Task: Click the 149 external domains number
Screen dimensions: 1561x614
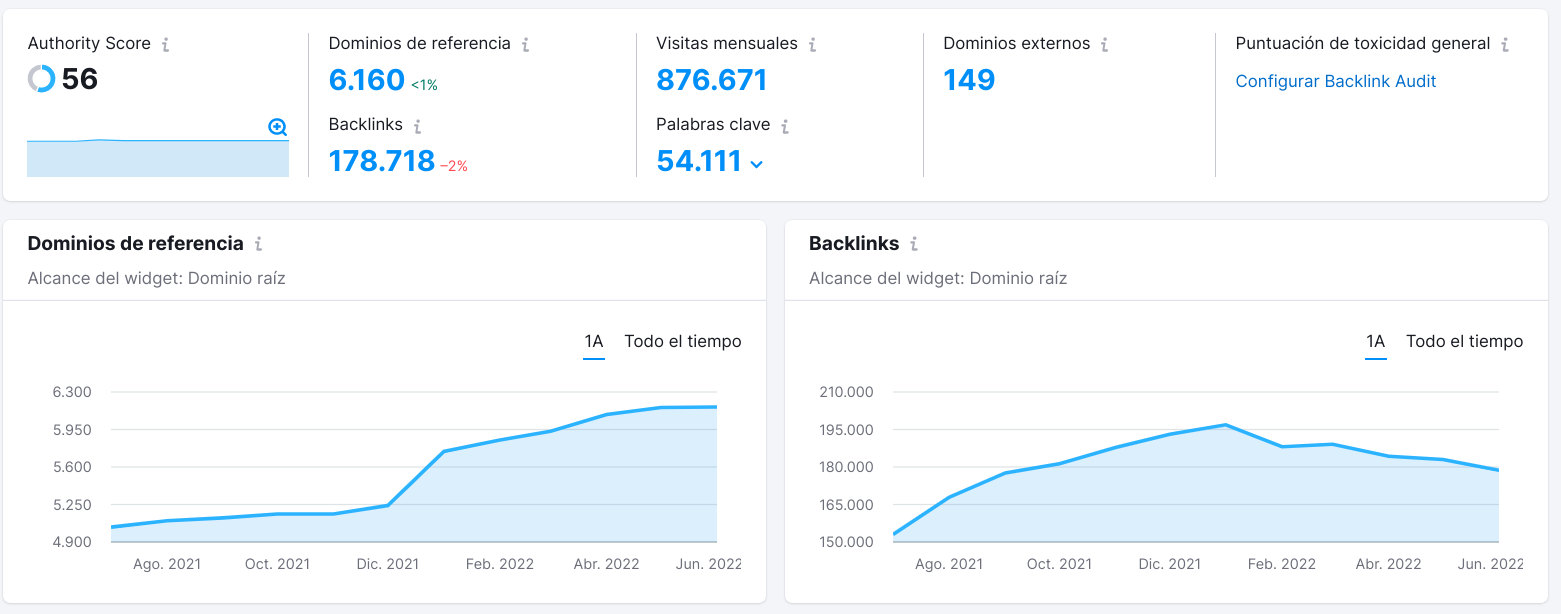Action: click(969, 80)
